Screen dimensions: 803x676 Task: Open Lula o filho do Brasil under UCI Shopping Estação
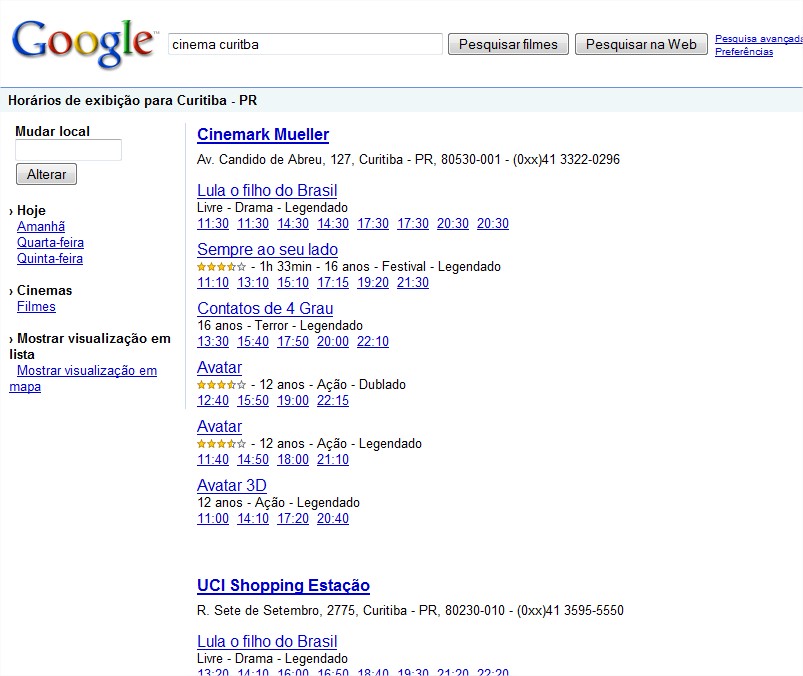(x=267, y=641)
